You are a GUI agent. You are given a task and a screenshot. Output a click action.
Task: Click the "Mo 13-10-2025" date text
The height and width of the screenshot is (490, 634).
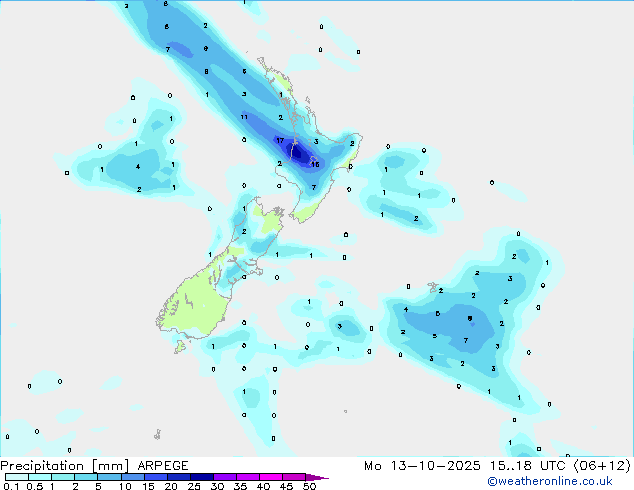point(423,466)
